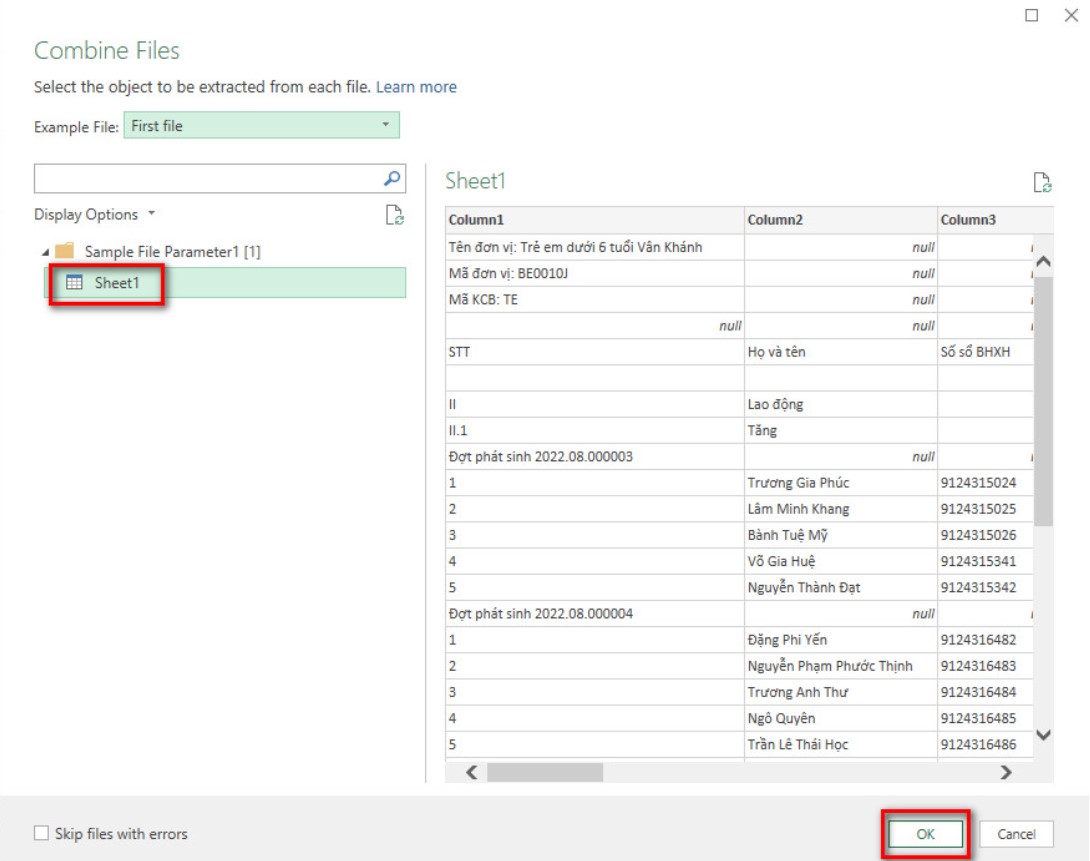Click the preview scroll down arrow
Viewport: 1090px width, 861px height.
[1043, 735]
